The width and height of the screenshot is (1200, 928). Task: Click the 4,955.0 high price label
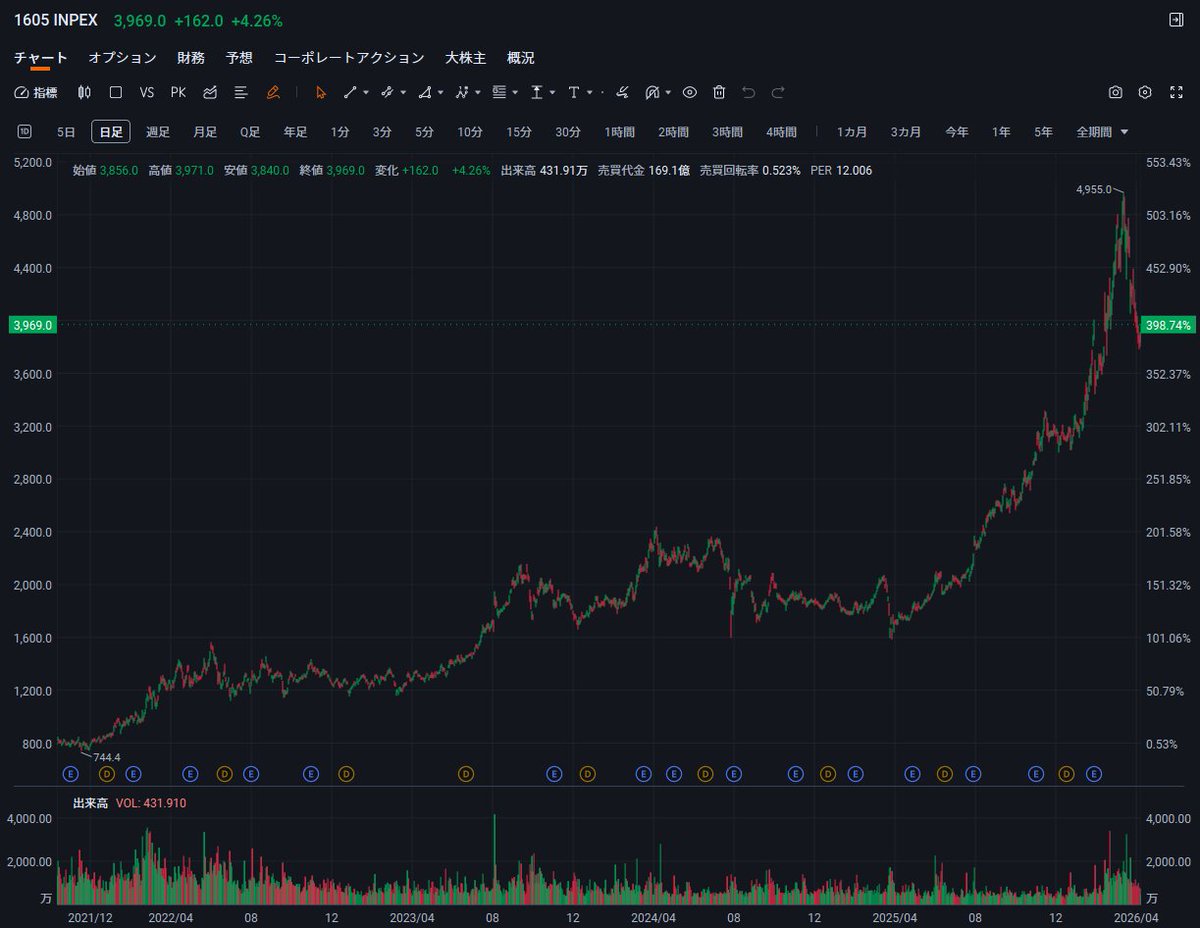point(1094,188)
